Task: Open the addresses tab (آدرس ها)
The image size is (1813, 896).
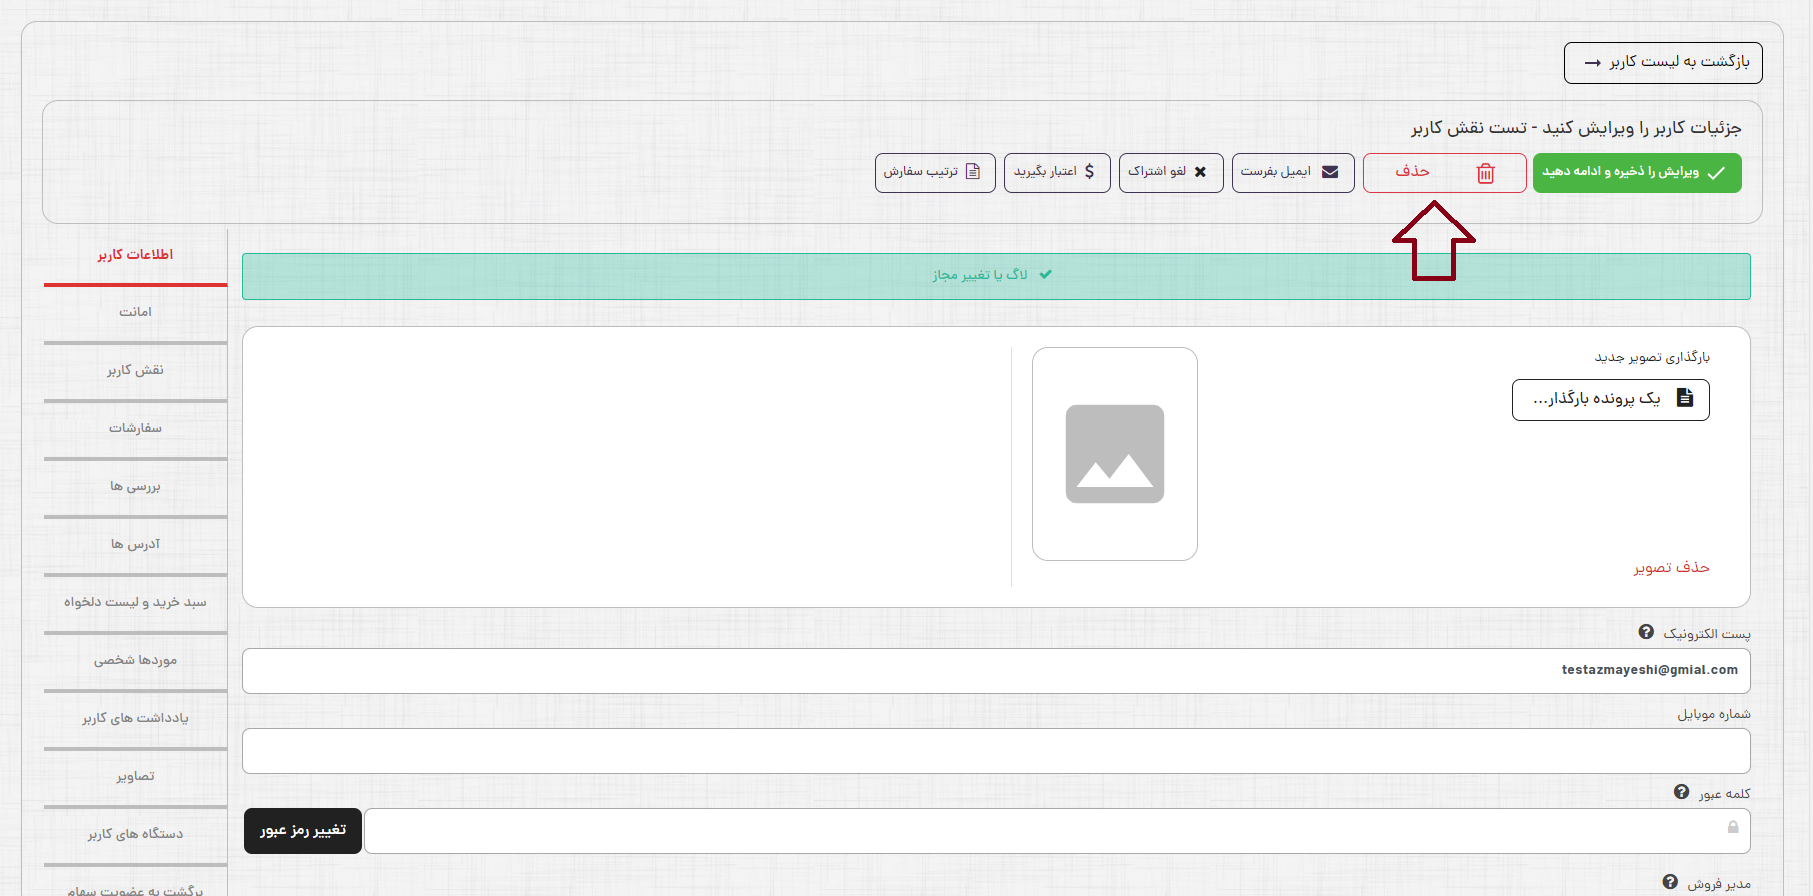Action: [x=135, y=544]
